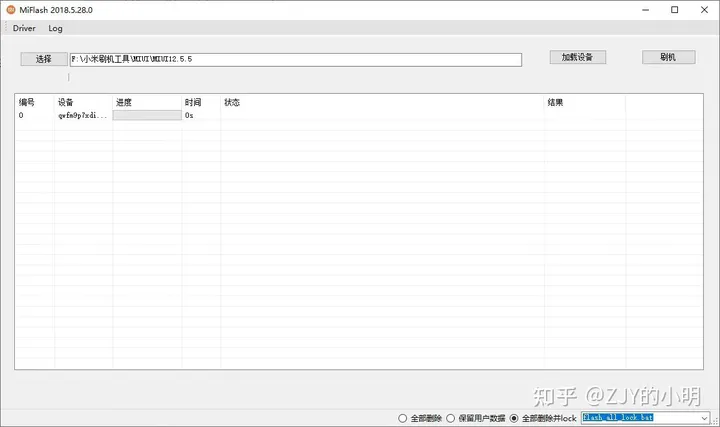Select device row qwfm9p7xdi...
The image size is (720, 427).
359,115
